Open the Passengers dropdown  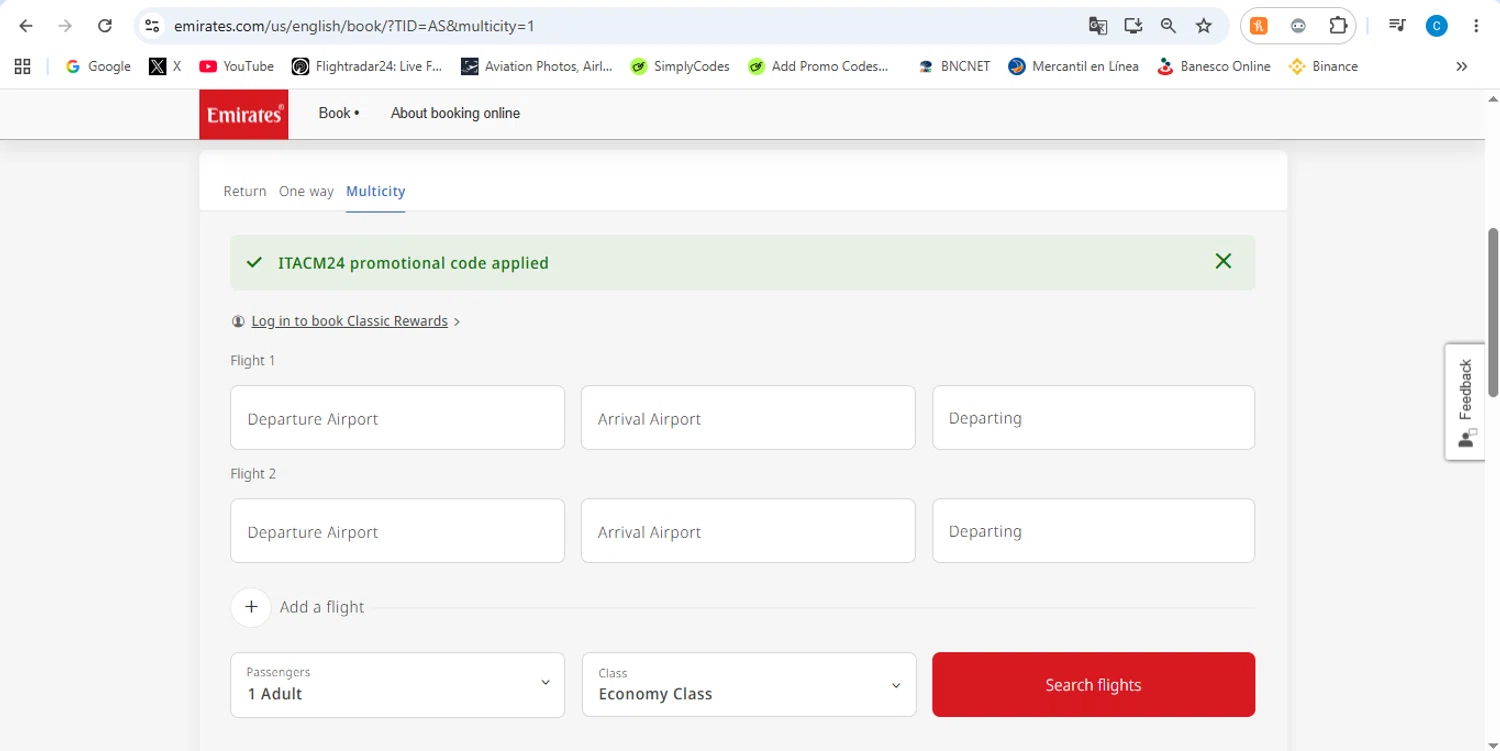click(x=397, y=685)
